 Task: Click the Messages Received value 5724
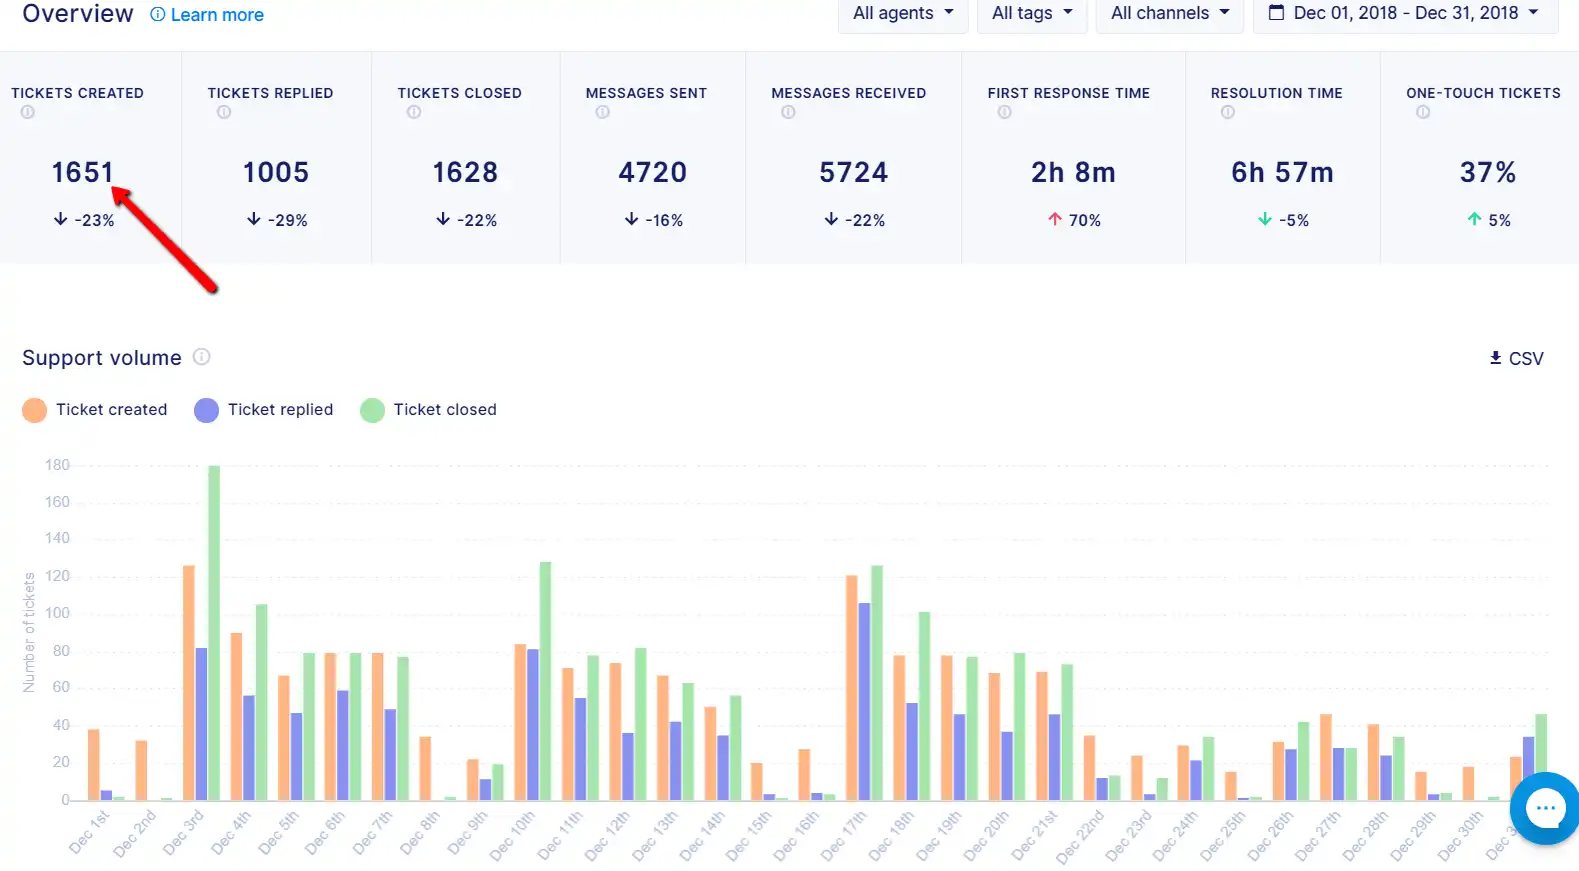pos(854,173)
